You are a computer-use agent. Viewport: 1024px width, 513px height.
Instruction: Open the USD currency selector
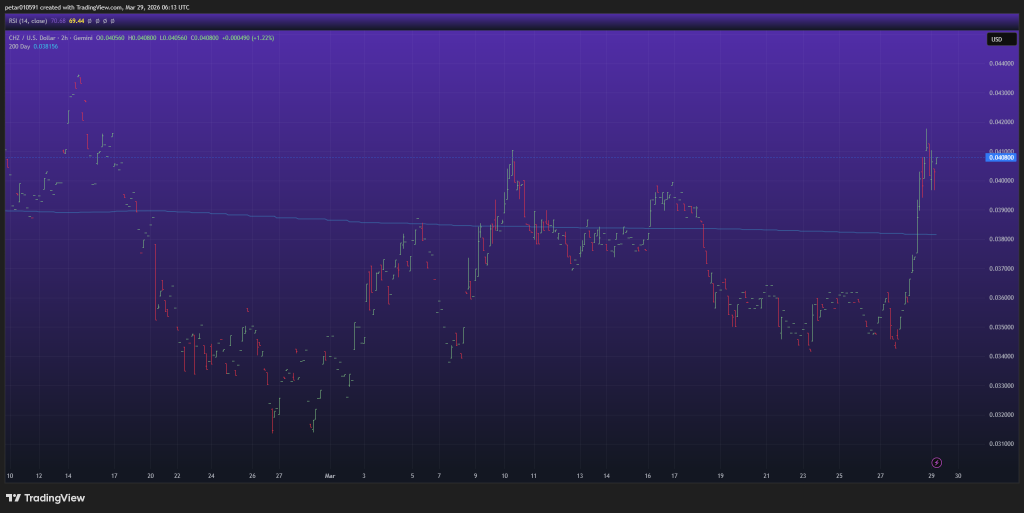tap(996, 39)
